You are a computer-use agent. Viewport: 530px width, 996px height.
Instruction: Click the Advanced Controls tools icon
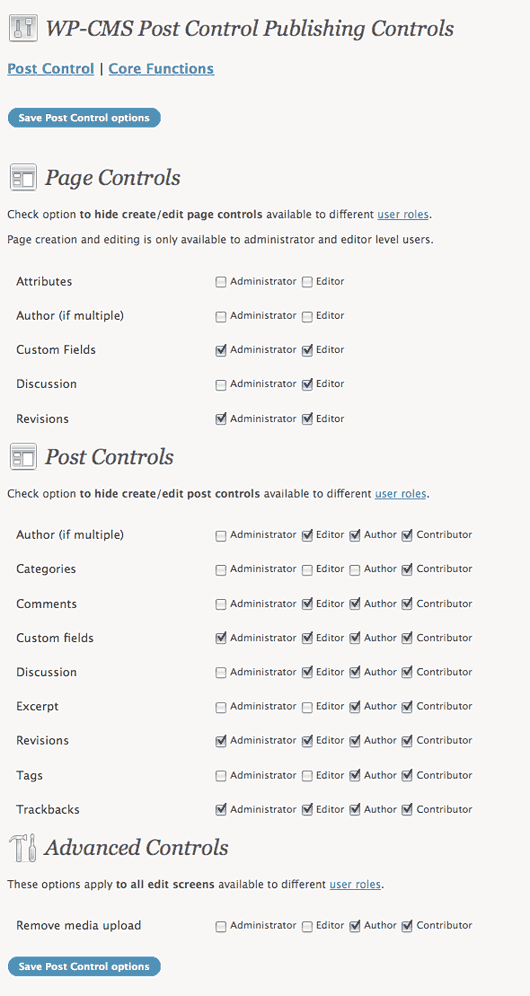[23, 847]
